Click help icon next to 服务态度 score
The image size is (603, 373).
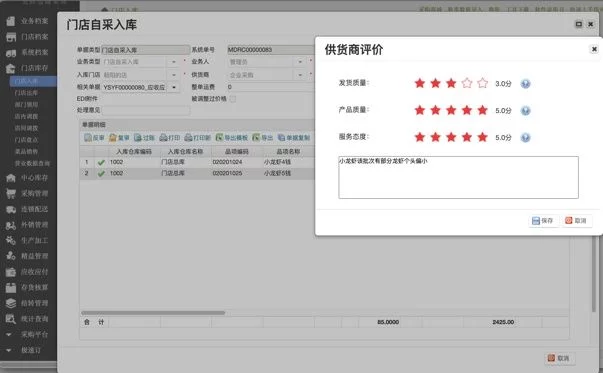[525, 137]
